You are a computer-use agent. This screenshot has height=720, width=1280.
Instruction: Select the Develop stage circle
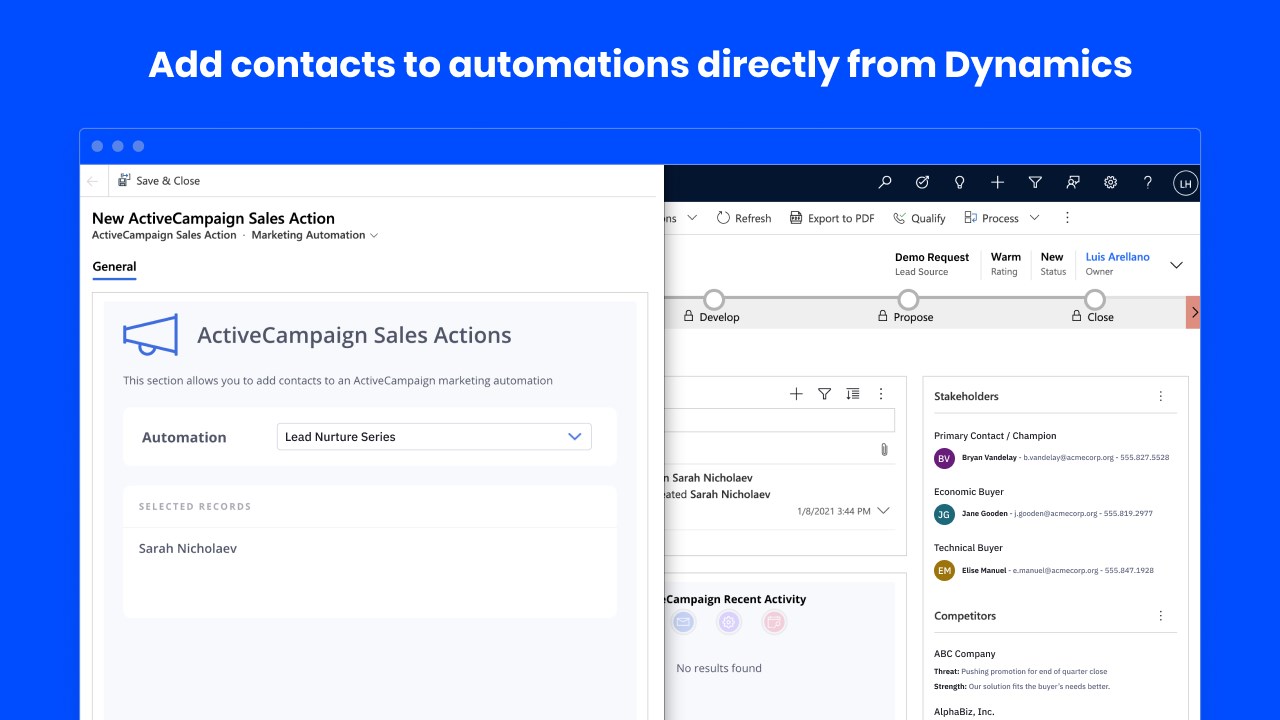713,299
